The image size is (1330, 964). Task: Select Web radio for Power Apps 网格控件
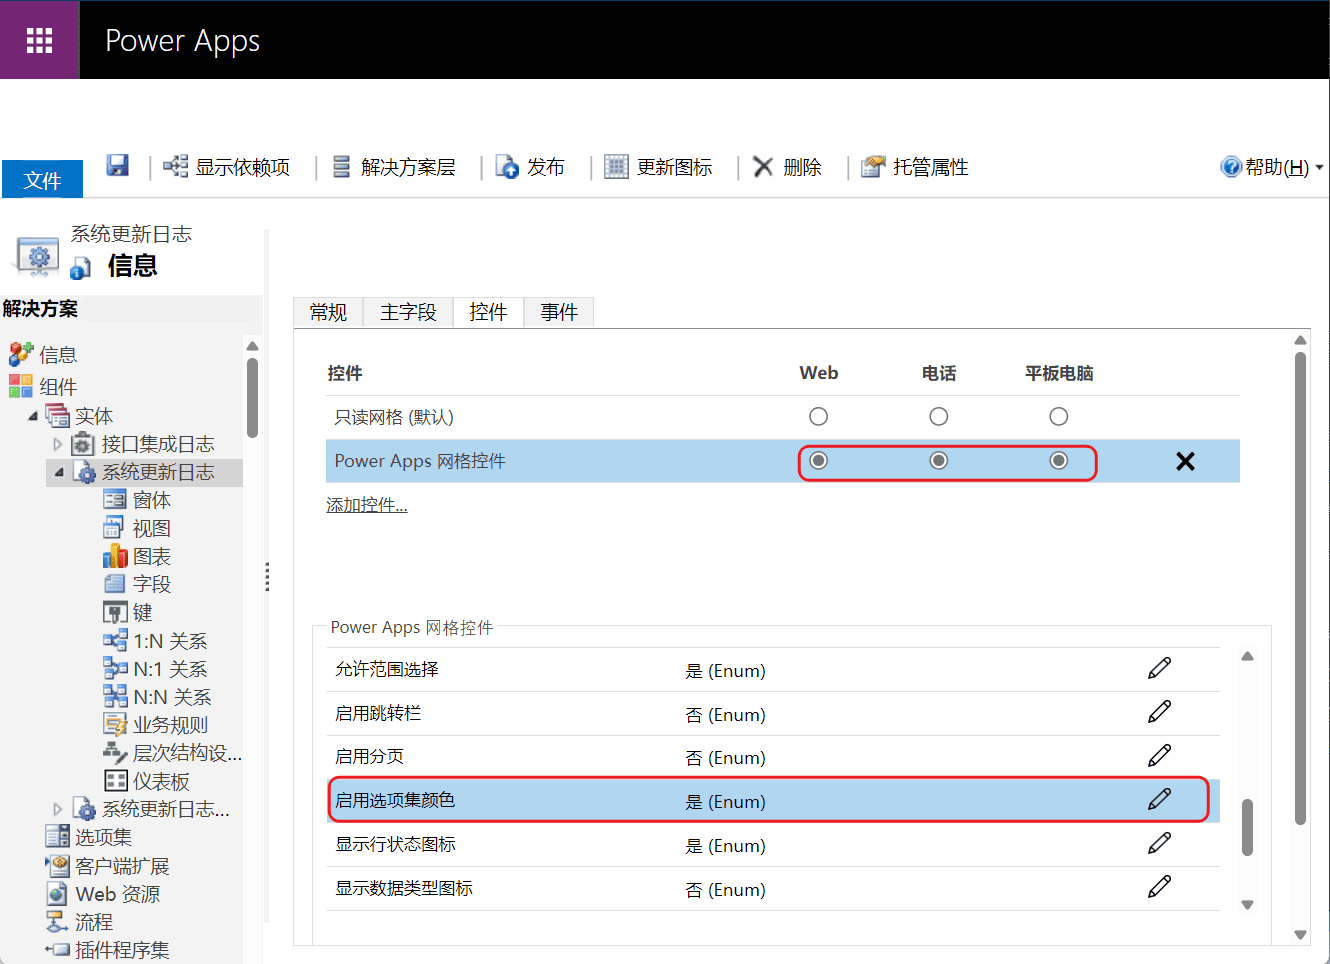pyautogui.click(x=819, y=460)
